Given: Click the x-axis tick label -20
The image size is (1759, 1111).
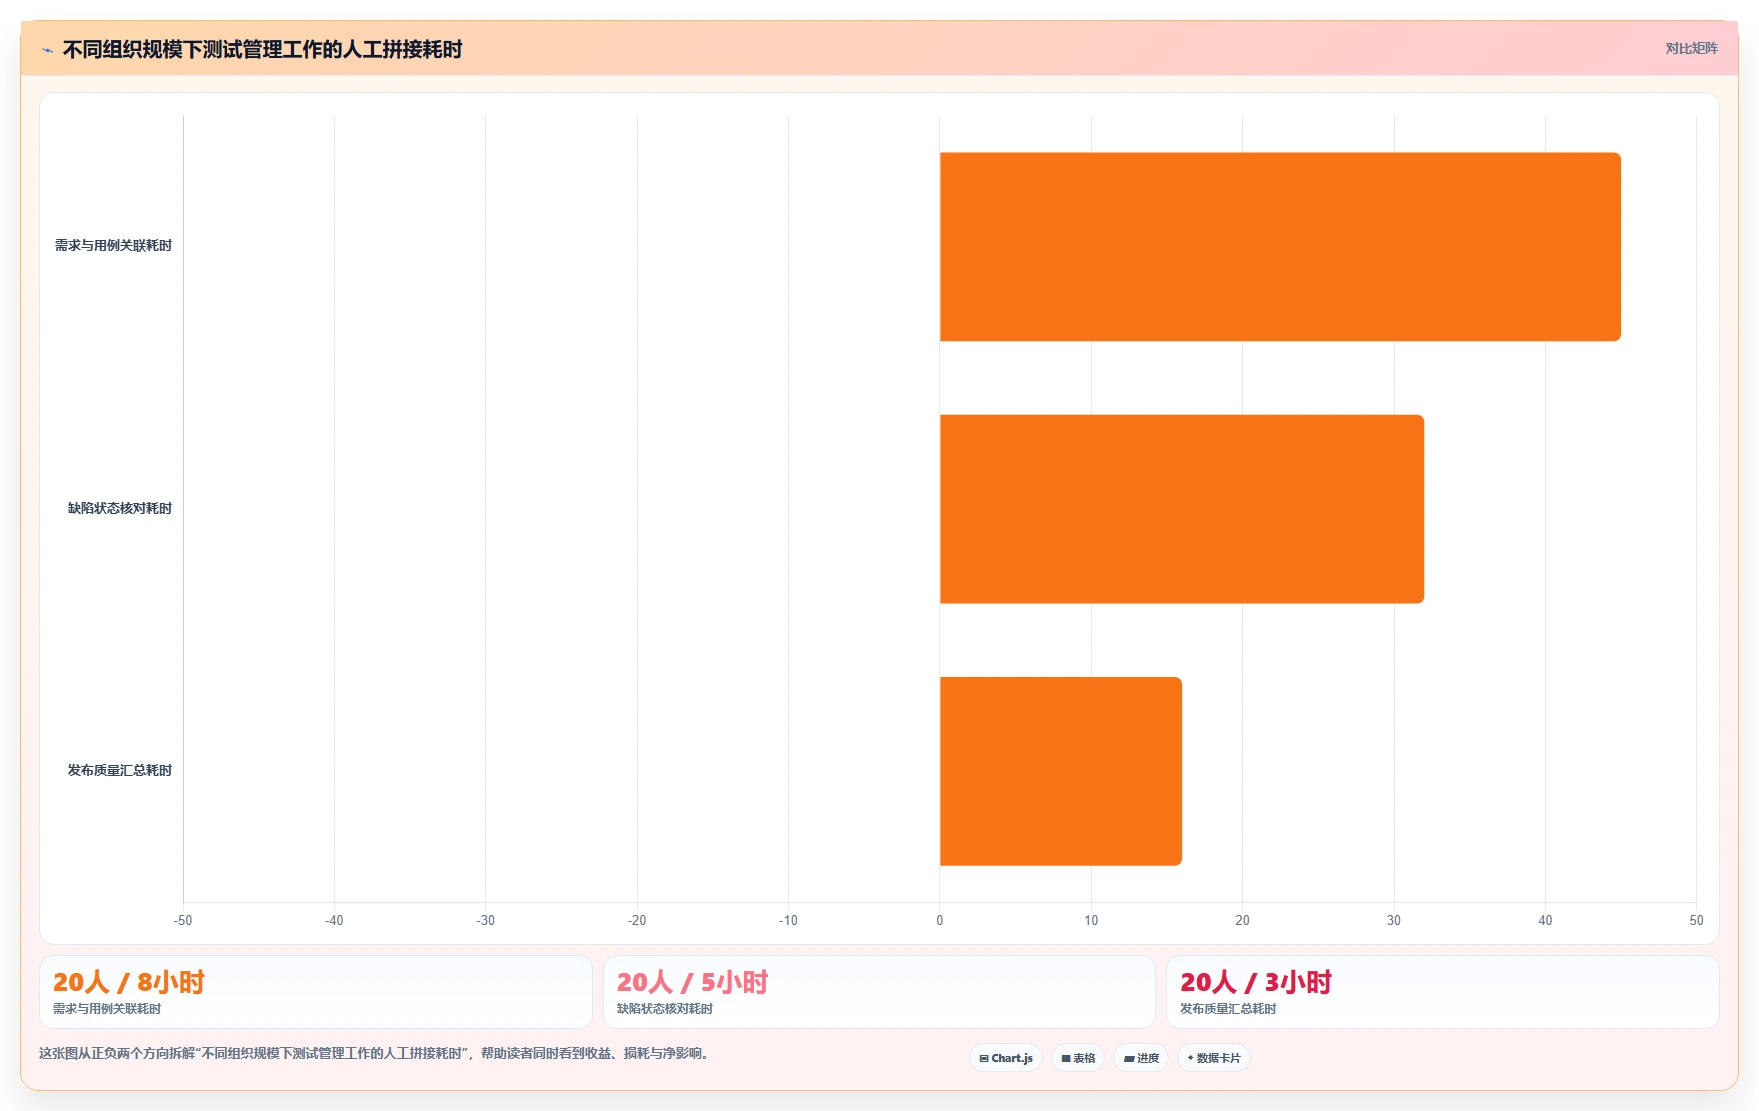Looking at the screenshot, I should [x=637, y=920].
